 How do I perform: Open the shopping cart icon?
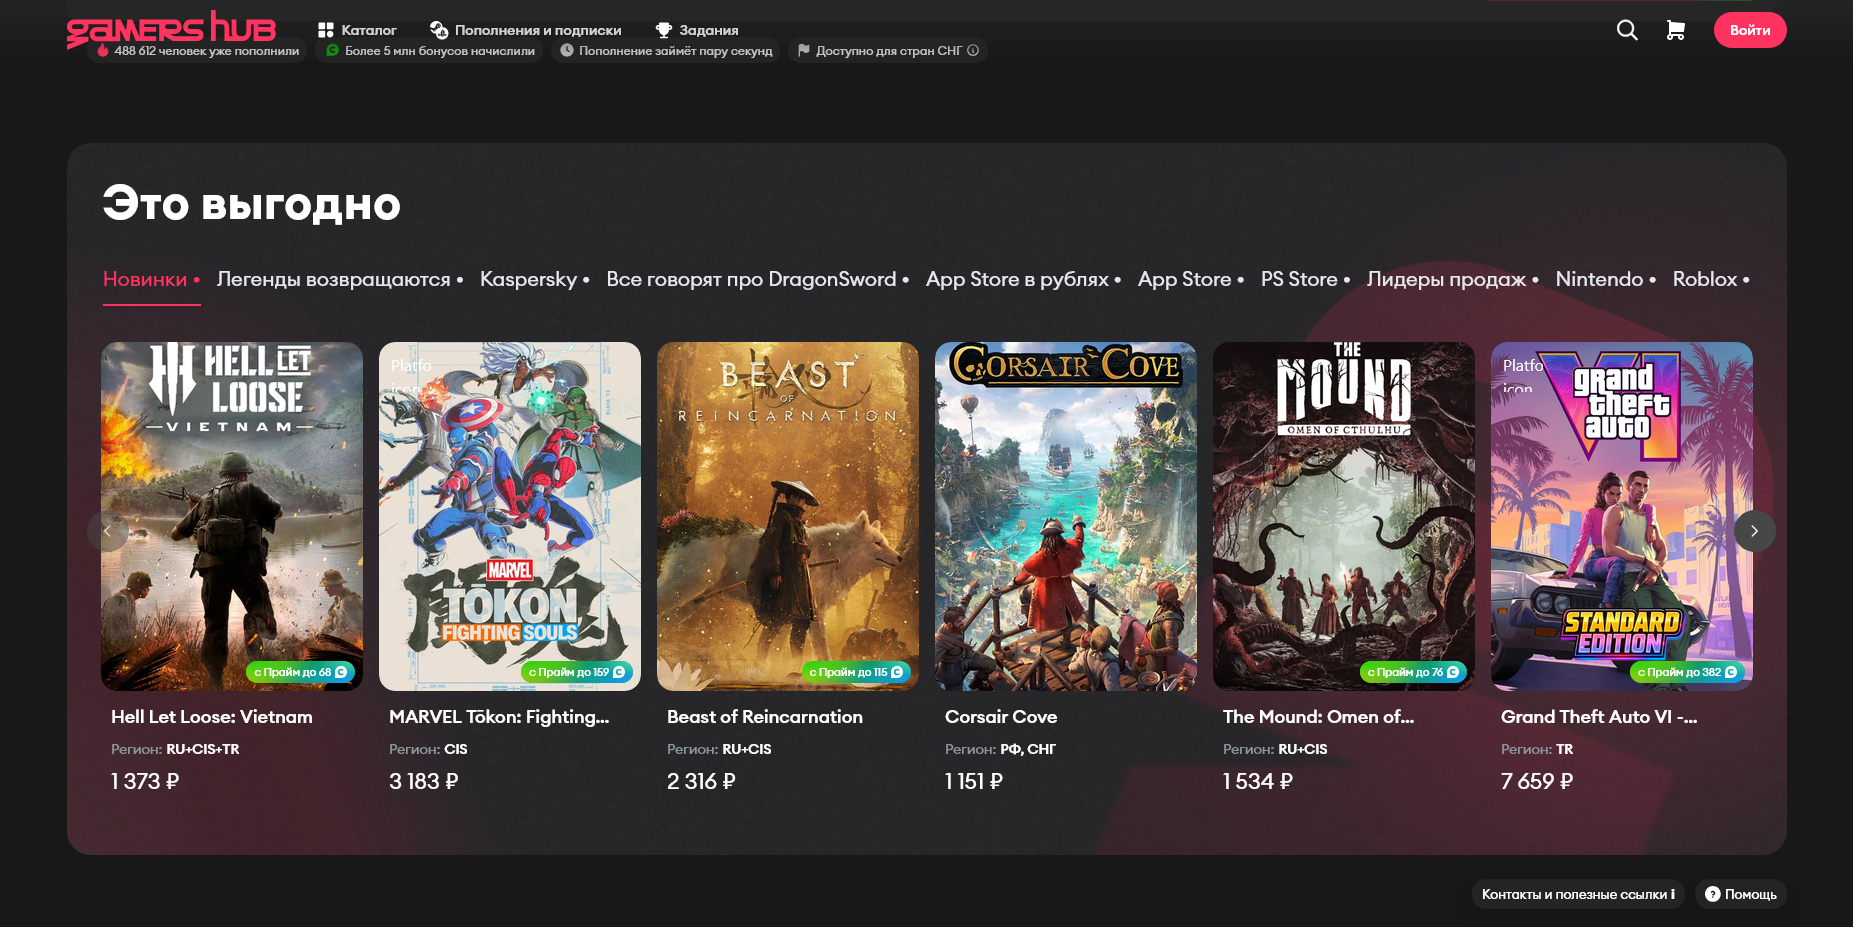[1675, 30]
